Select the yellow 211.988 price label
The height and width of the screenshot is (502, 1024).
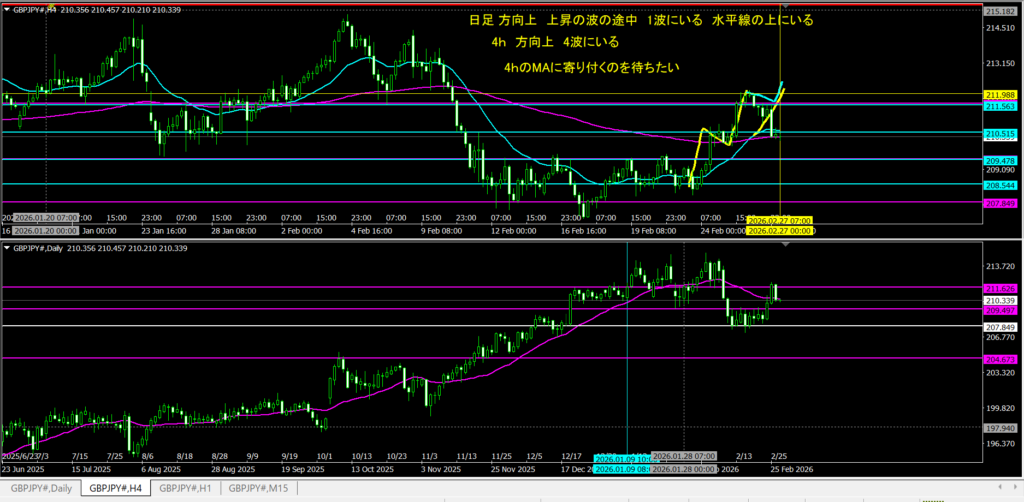[x=1001, y=95]
